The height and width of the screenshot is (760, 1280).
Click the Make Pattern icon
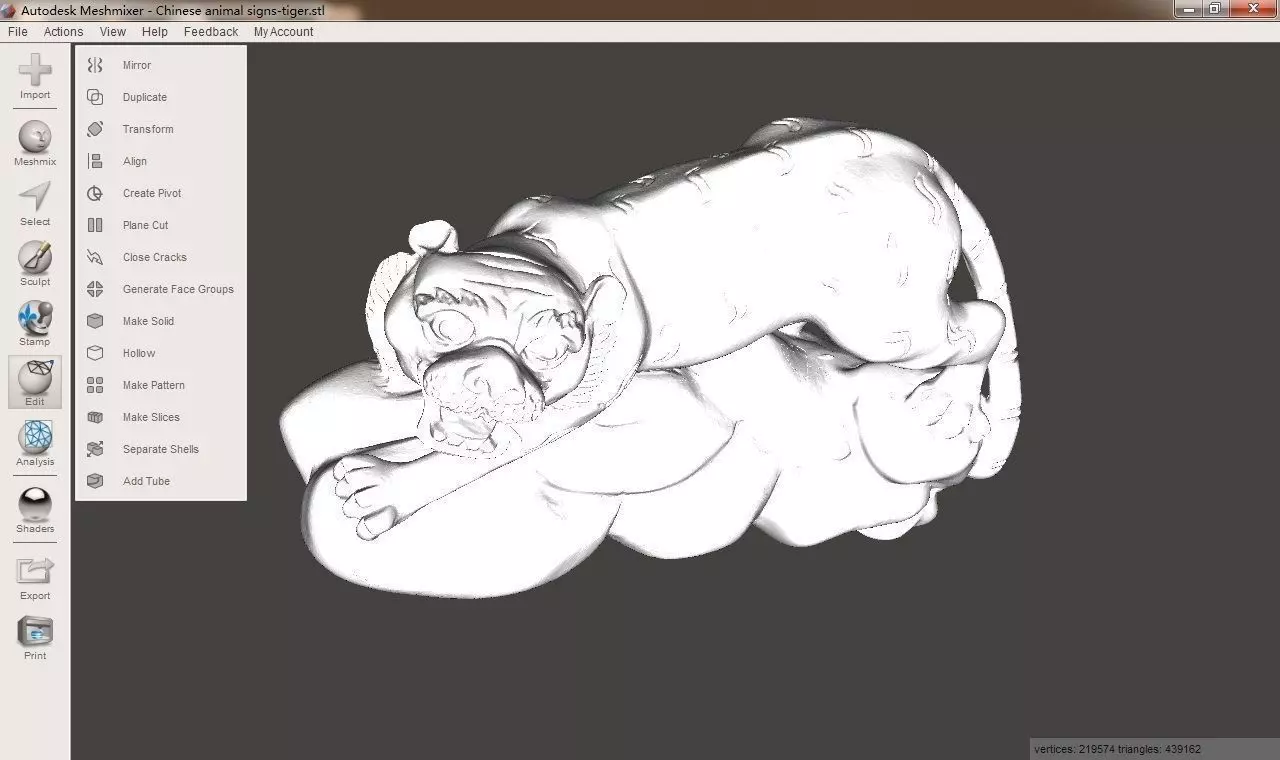click(x=95, y=385)
